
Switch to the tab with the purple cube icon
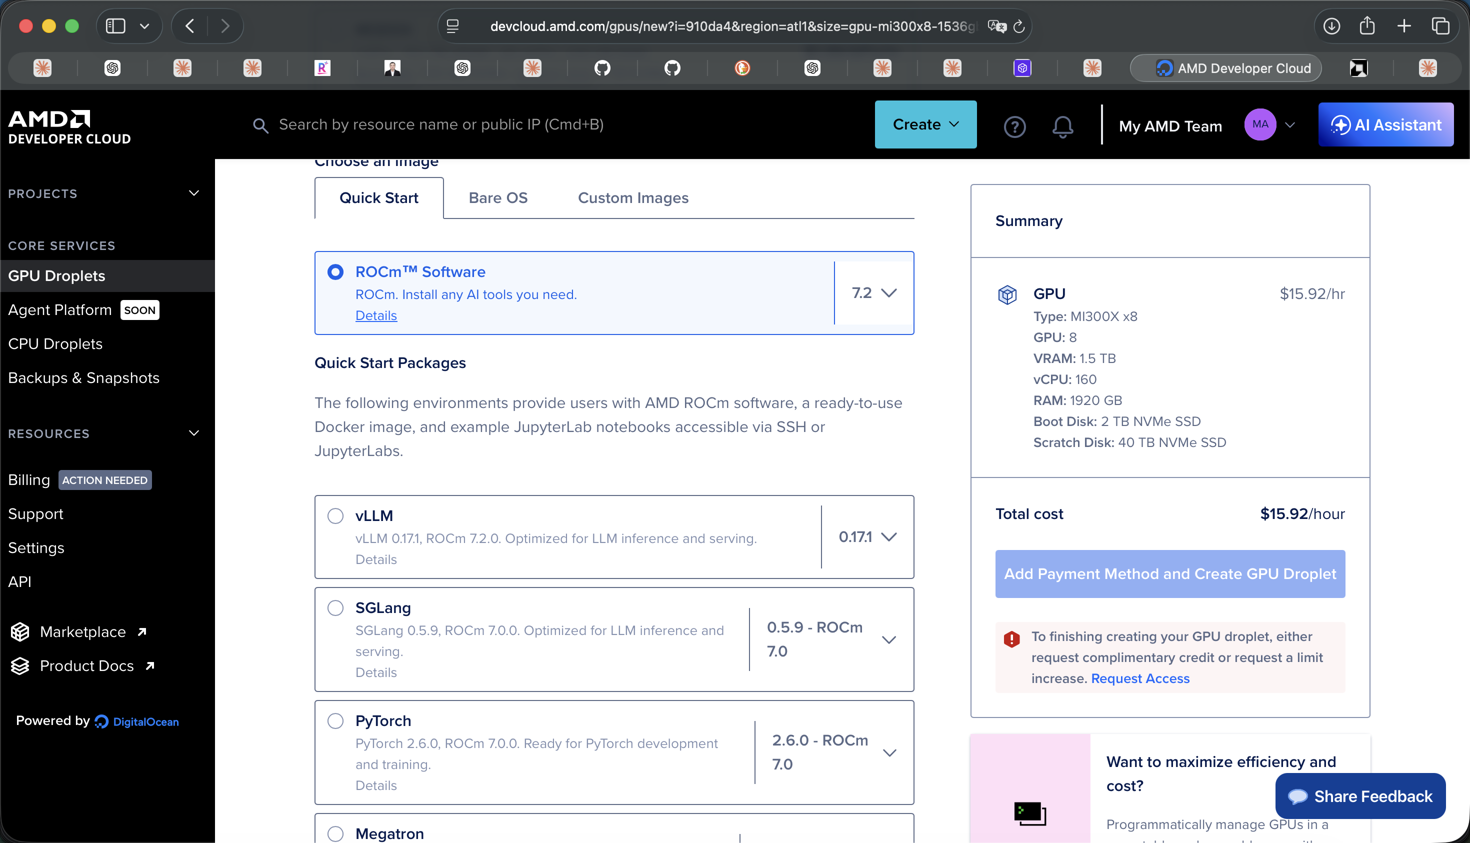(x=1022, y=68)
